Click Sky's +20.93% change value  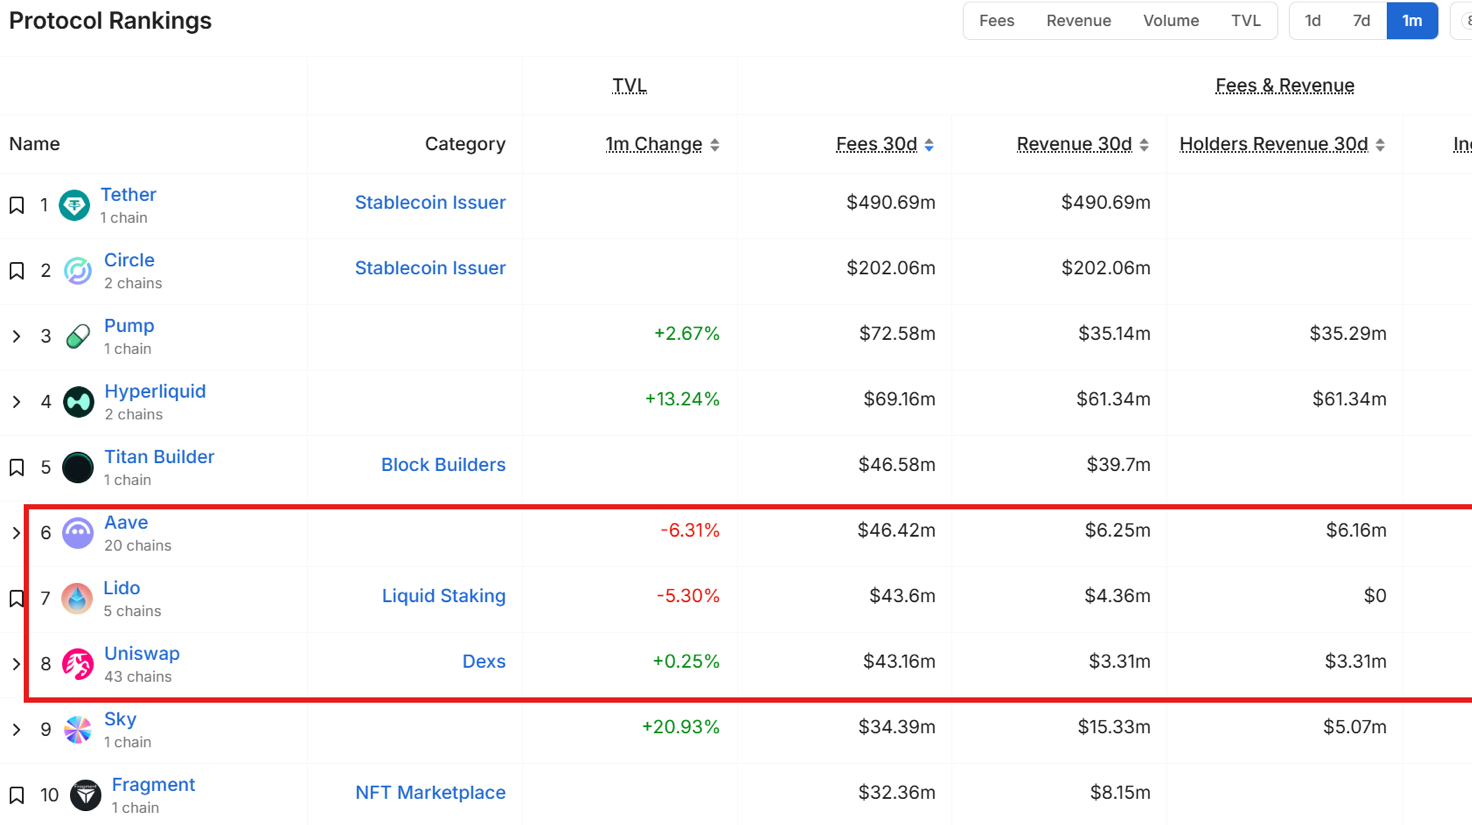click(681, 727)
